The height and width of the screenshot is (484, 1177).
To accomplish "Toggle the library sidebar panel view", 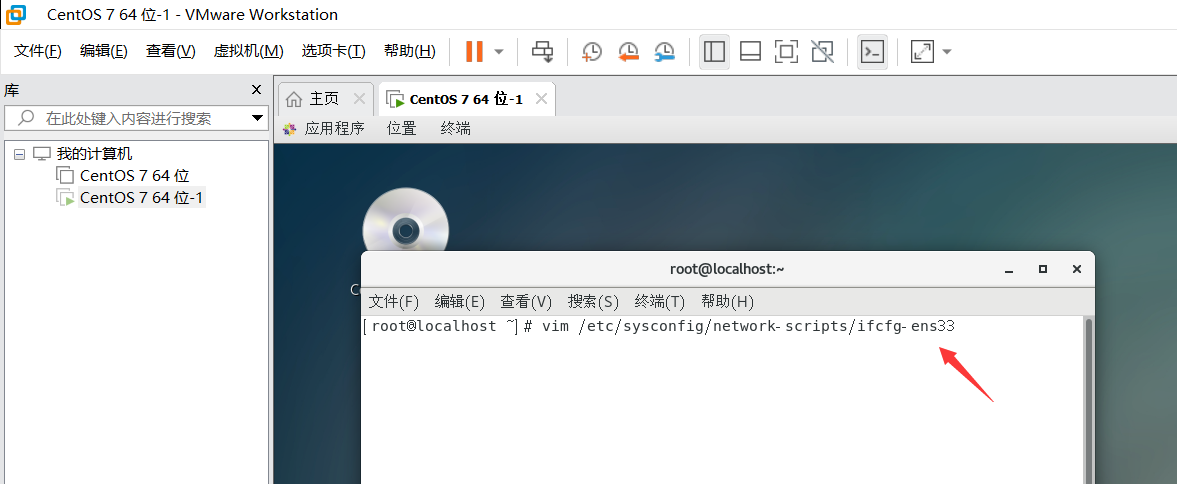I will pos(714,51).
